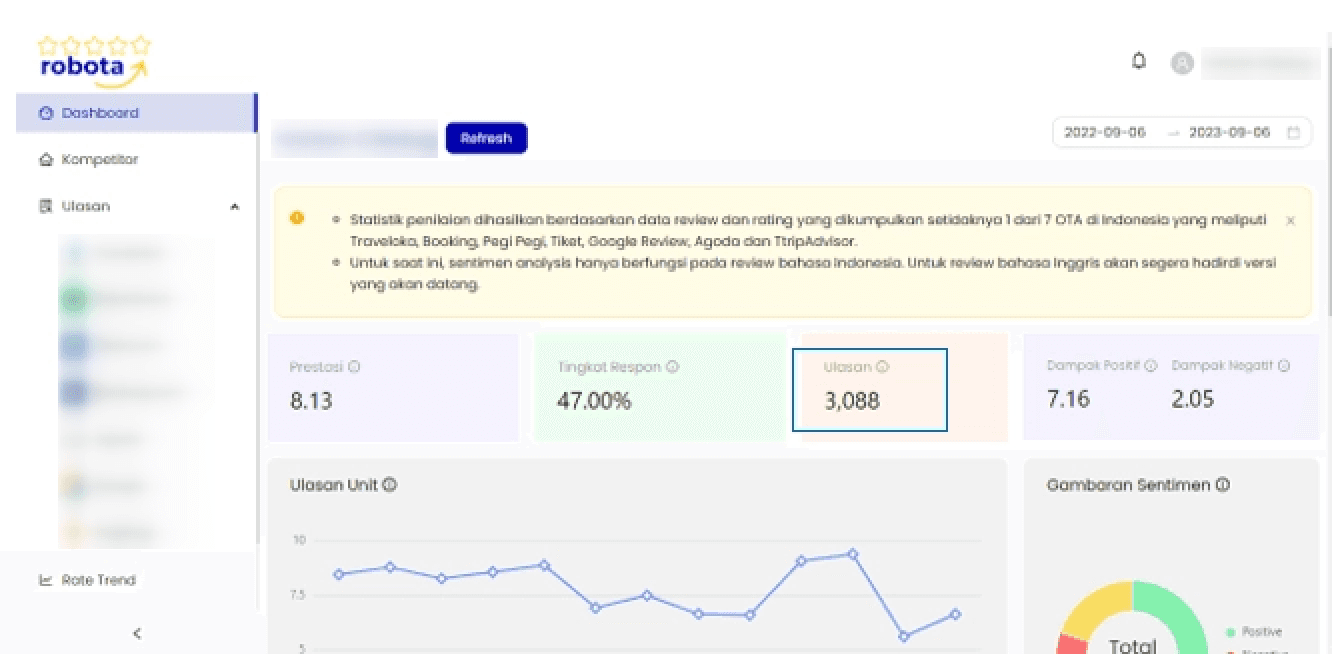Toggle the Positive legend entry
Screen dimensions: 1332x654
click(x=1254, y=632)
